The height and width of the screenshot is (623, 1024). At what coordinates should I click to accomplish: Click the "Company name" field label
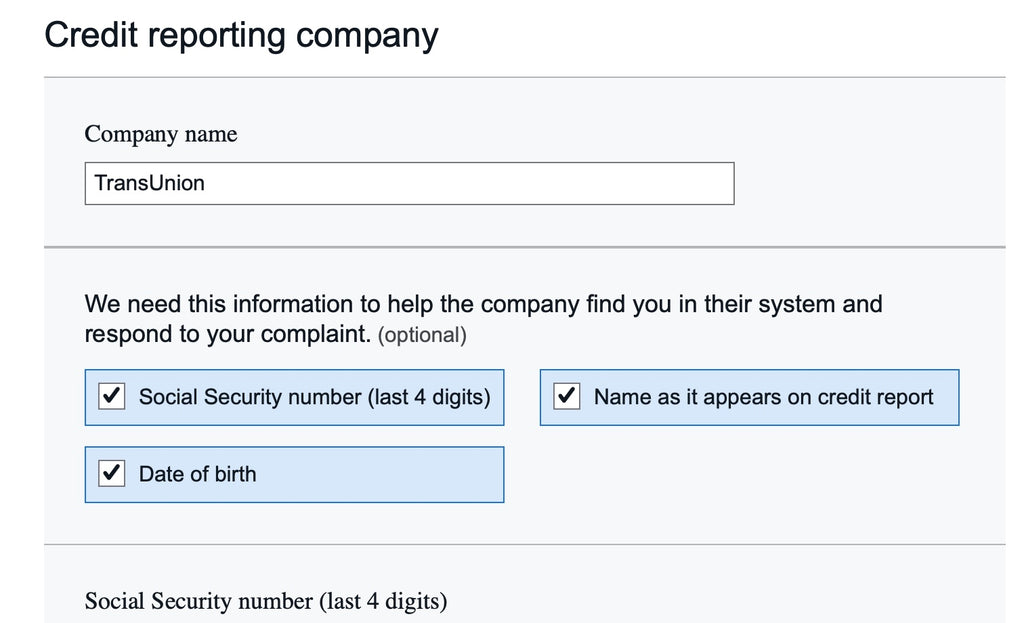point(161,134)
